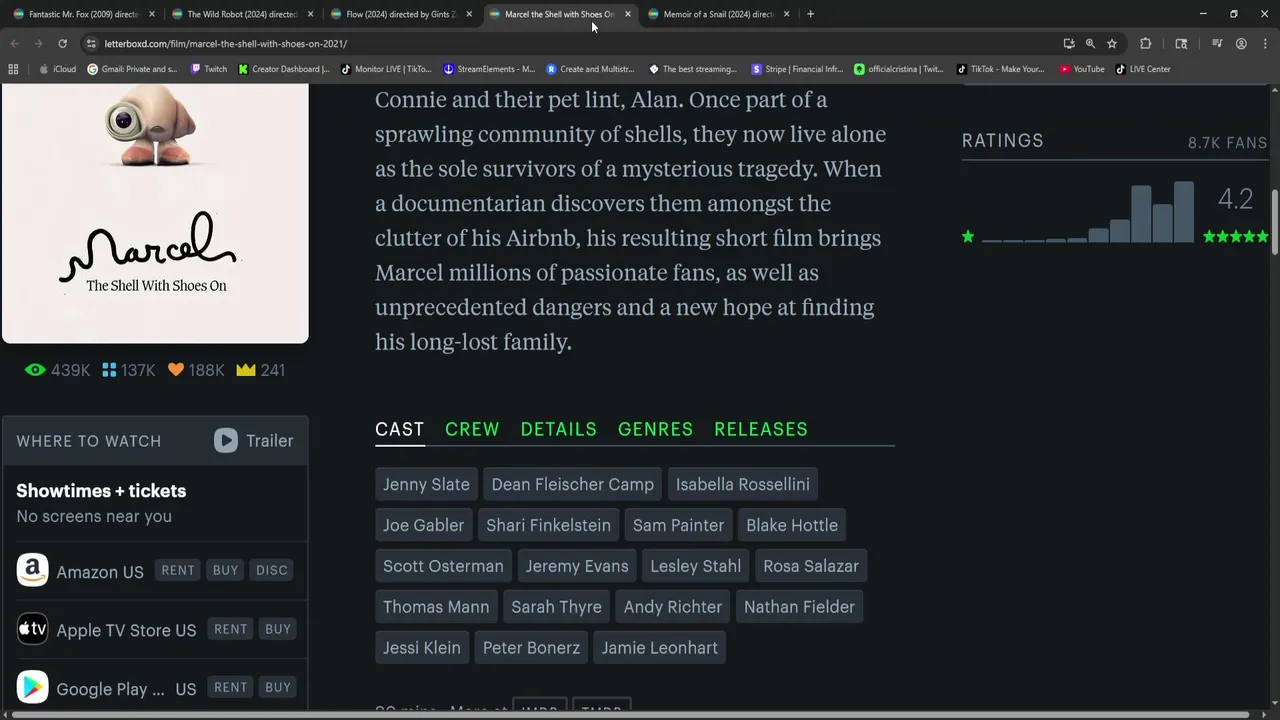Image resolution: width=1280 pixels, height=720 pixels.
Task: Open the Twitch bookmark
Action: point(208,69)
